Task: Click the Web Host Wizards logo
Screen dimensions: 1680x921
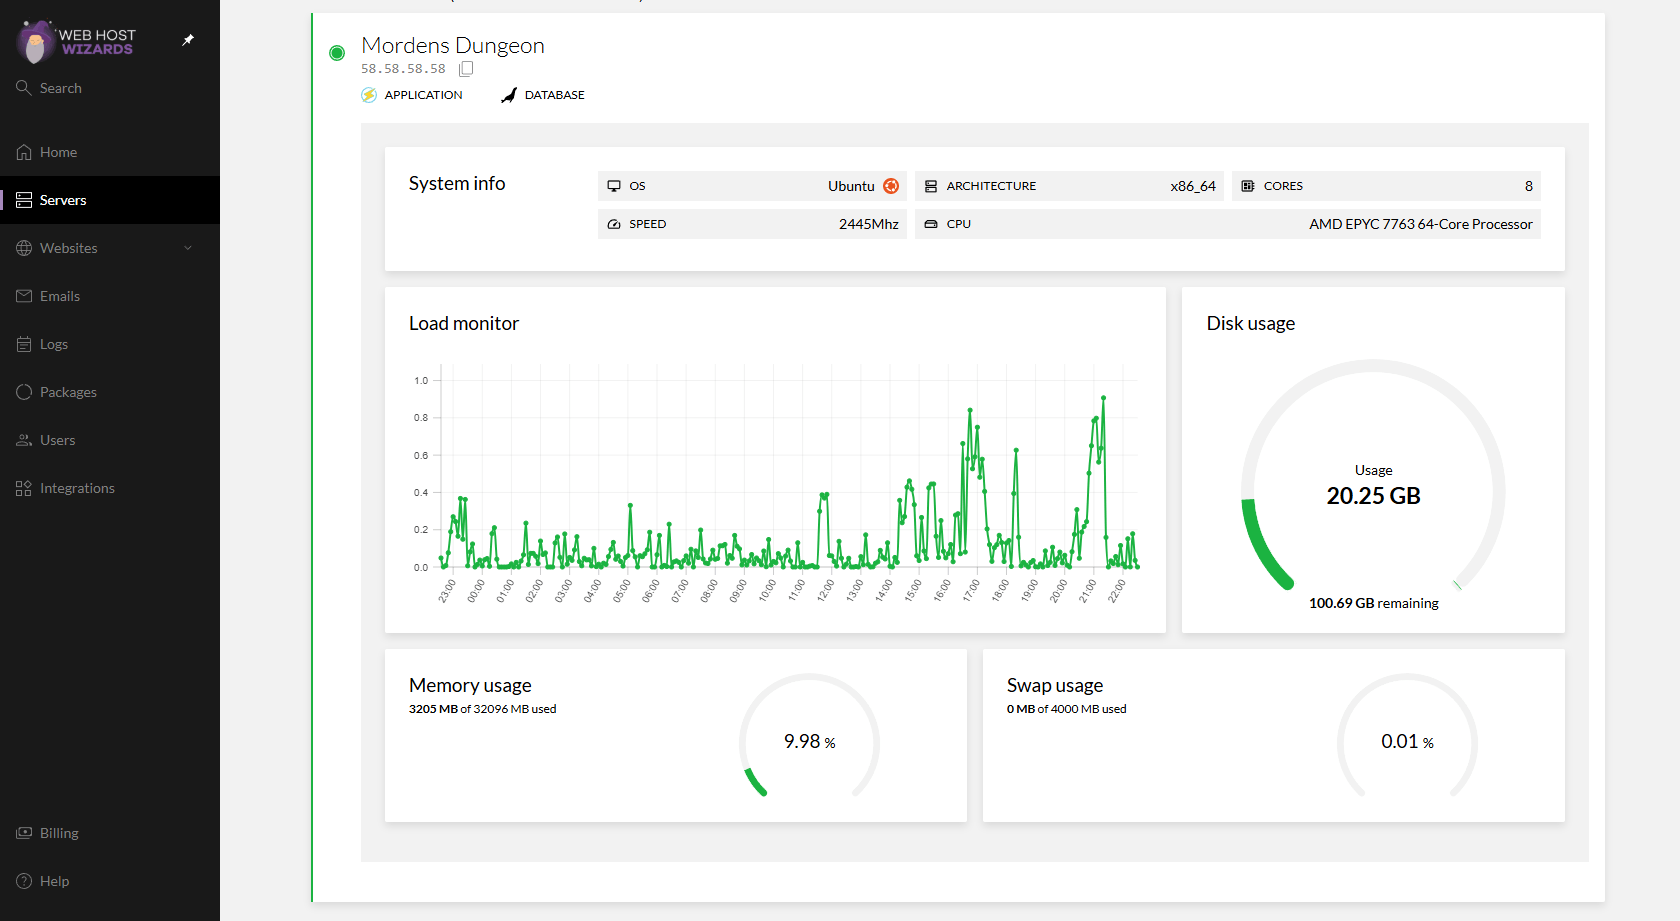Action: point(77,42)
